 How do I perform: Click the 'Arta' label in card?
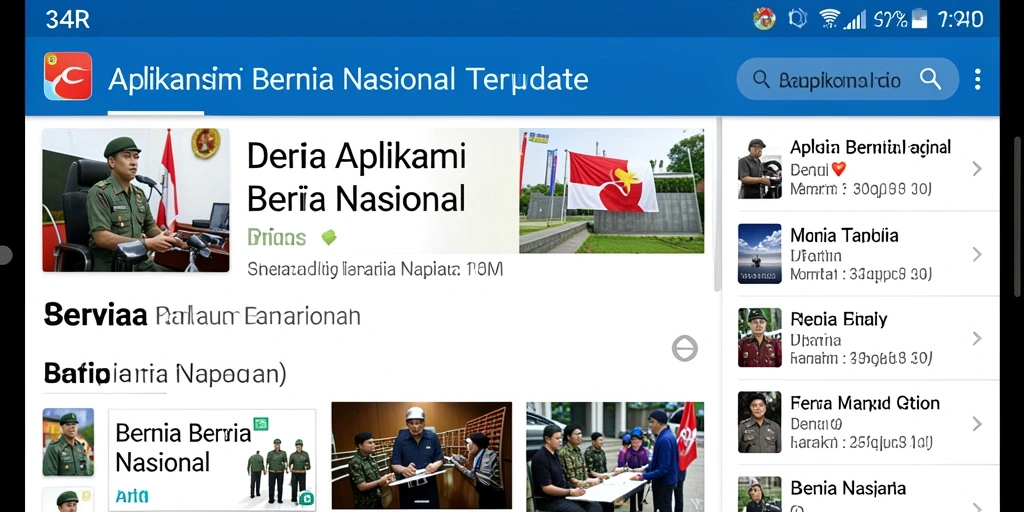[131, 497]
